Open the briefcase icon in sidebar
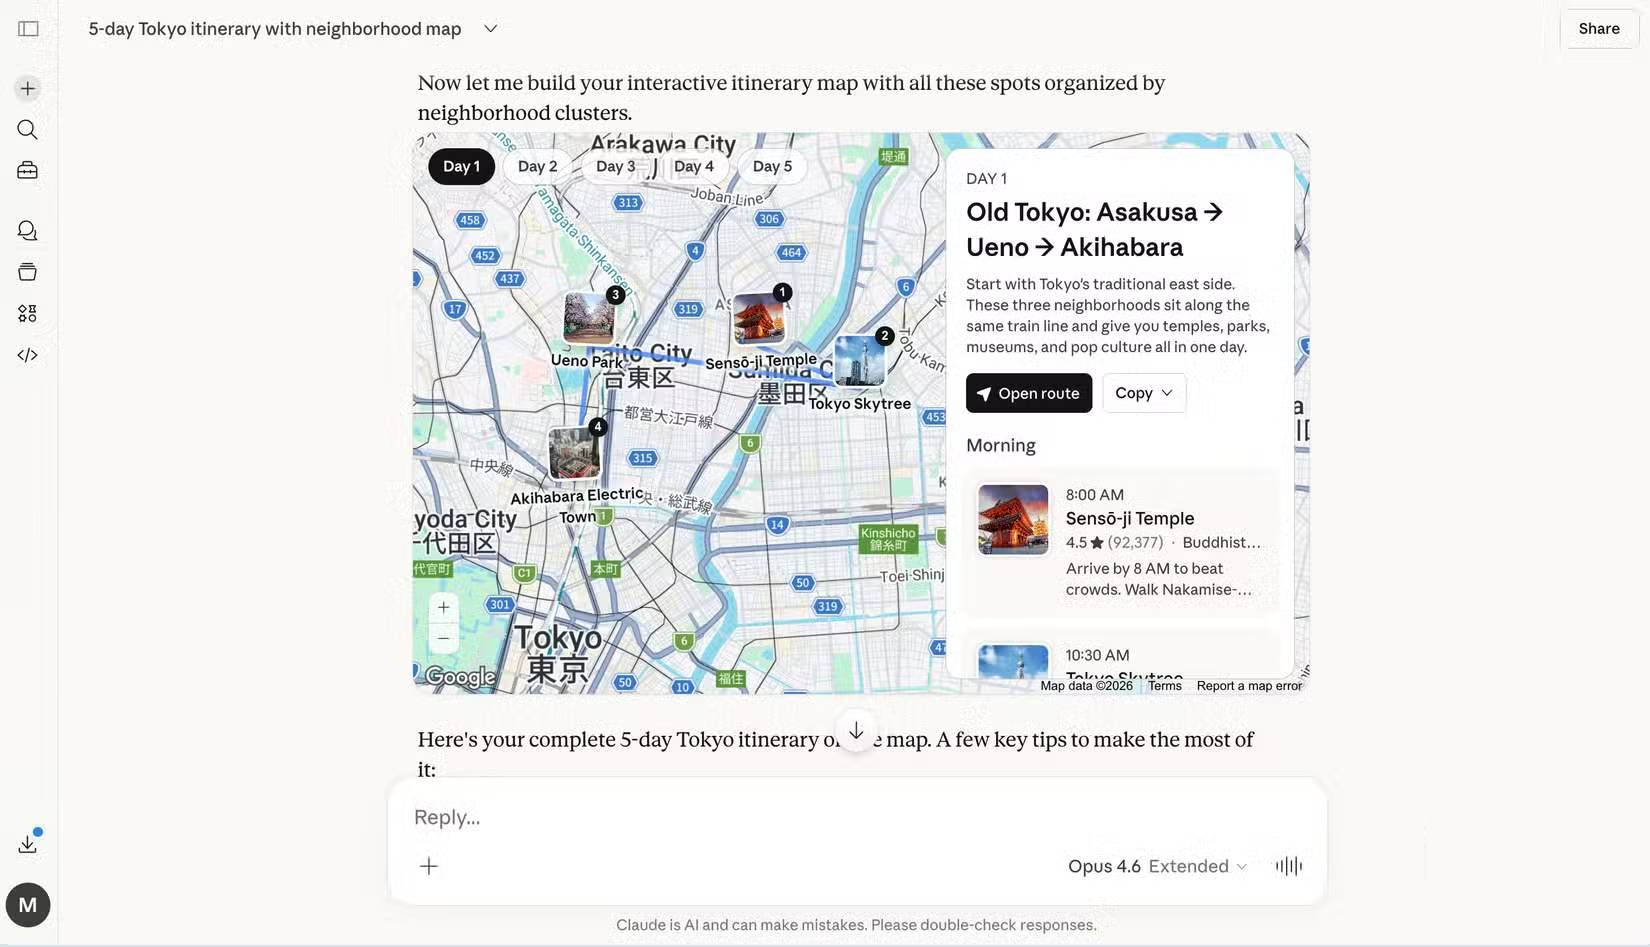The height and width of the screenshot is (947, 1650). (28, 171)
